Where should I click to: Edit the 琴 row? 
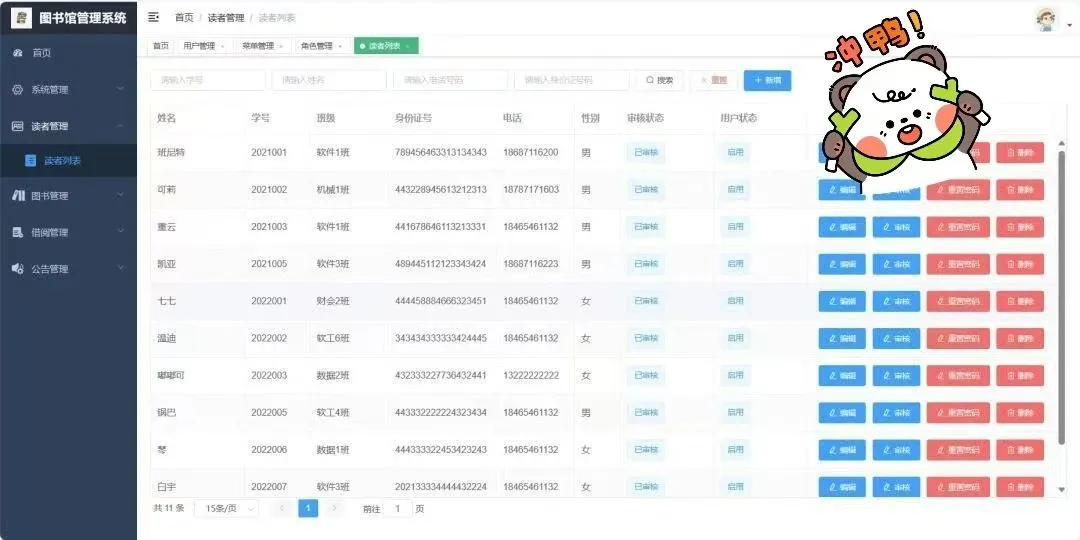pyautogui.click(x=842, y=450)
